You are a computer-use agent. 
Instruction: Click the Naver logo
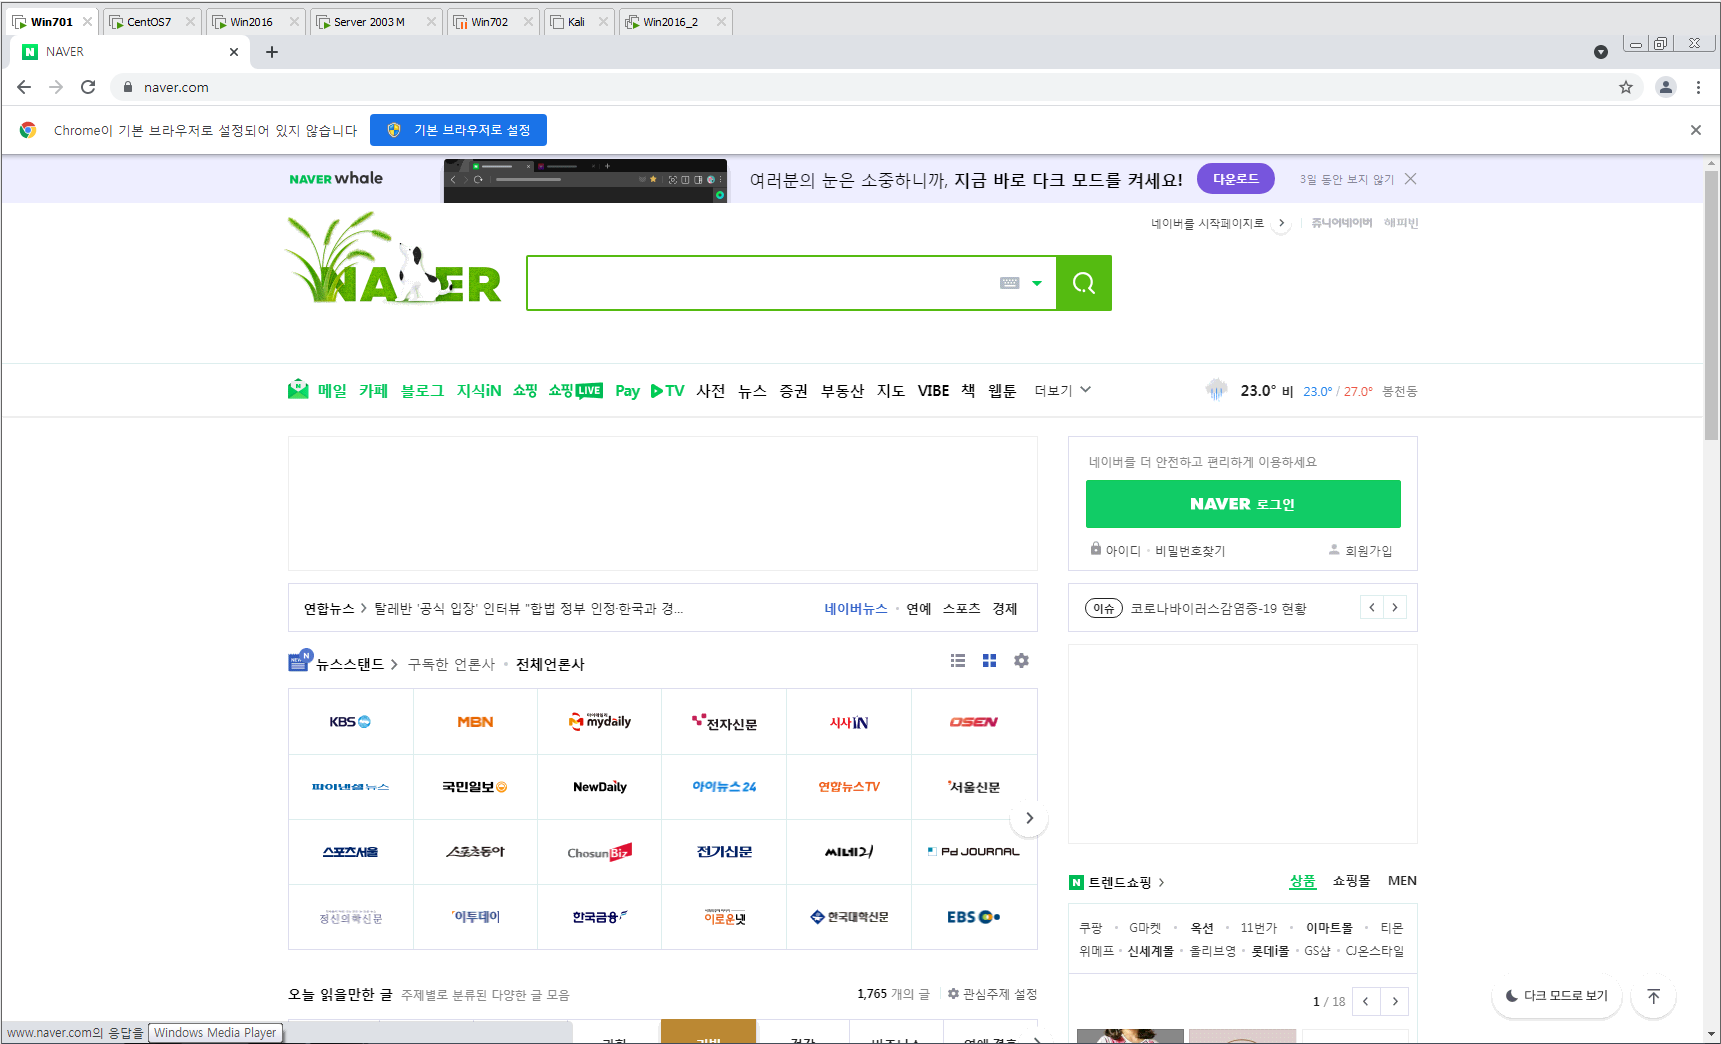(x=394, y=258)
